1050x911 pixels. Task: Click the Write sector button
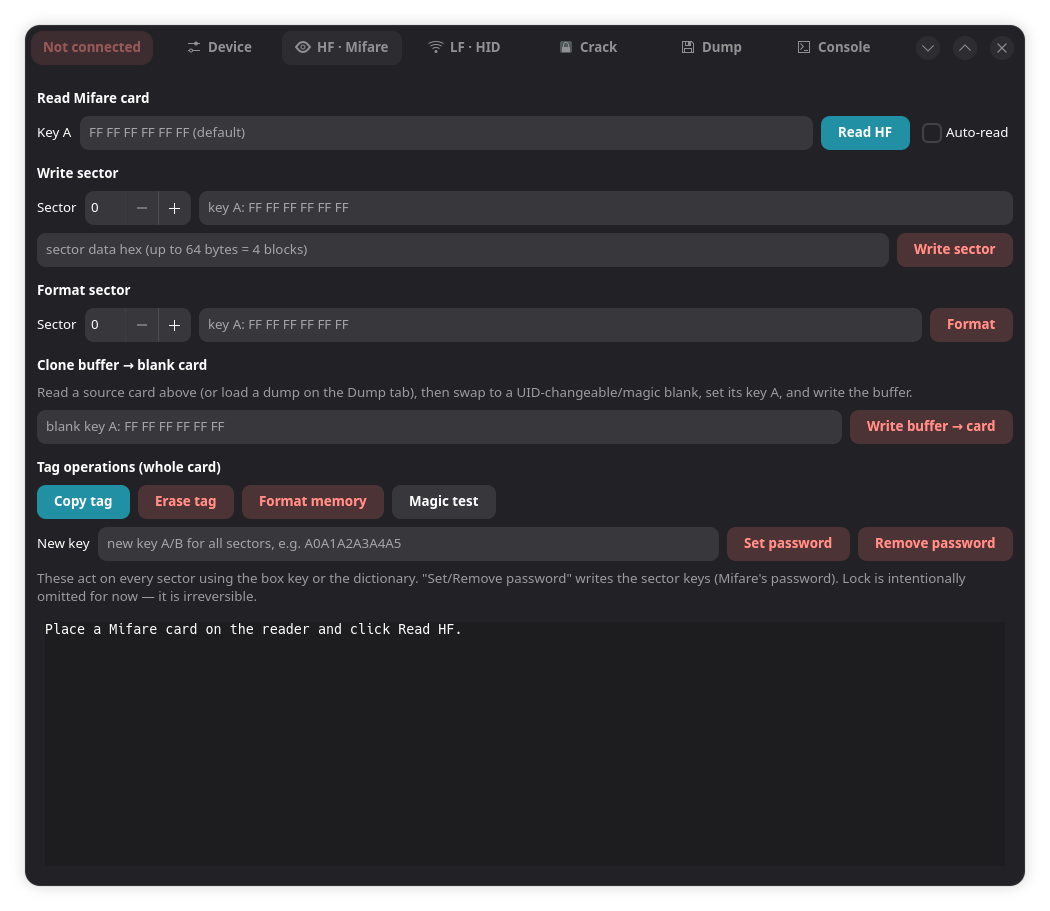[x=954, y=250]
